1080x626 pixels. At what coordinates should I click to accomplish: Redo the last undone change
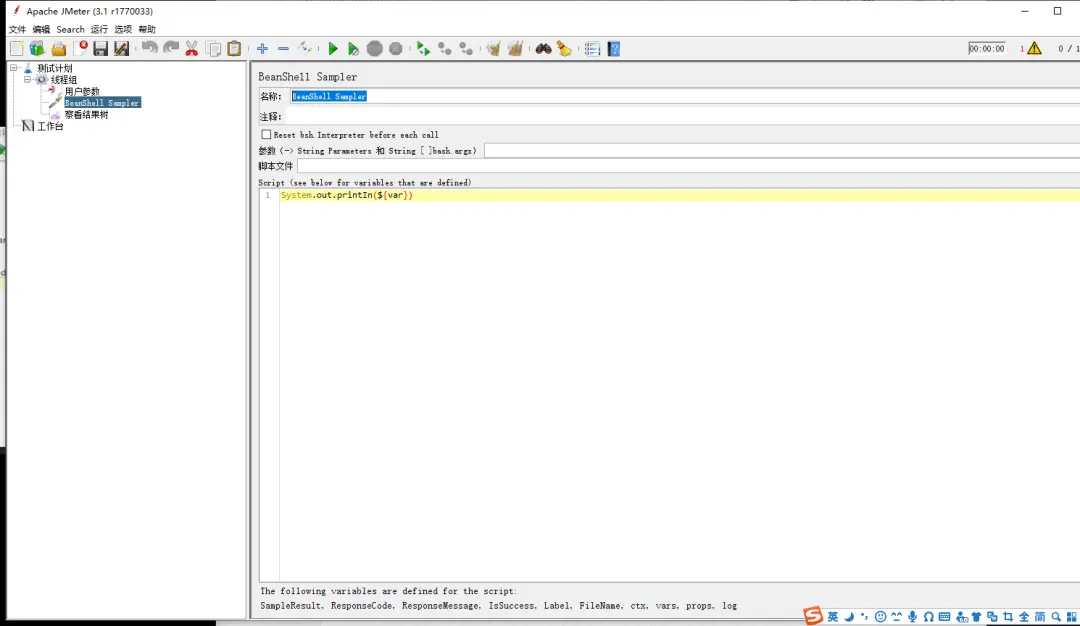tap(171, 48)
